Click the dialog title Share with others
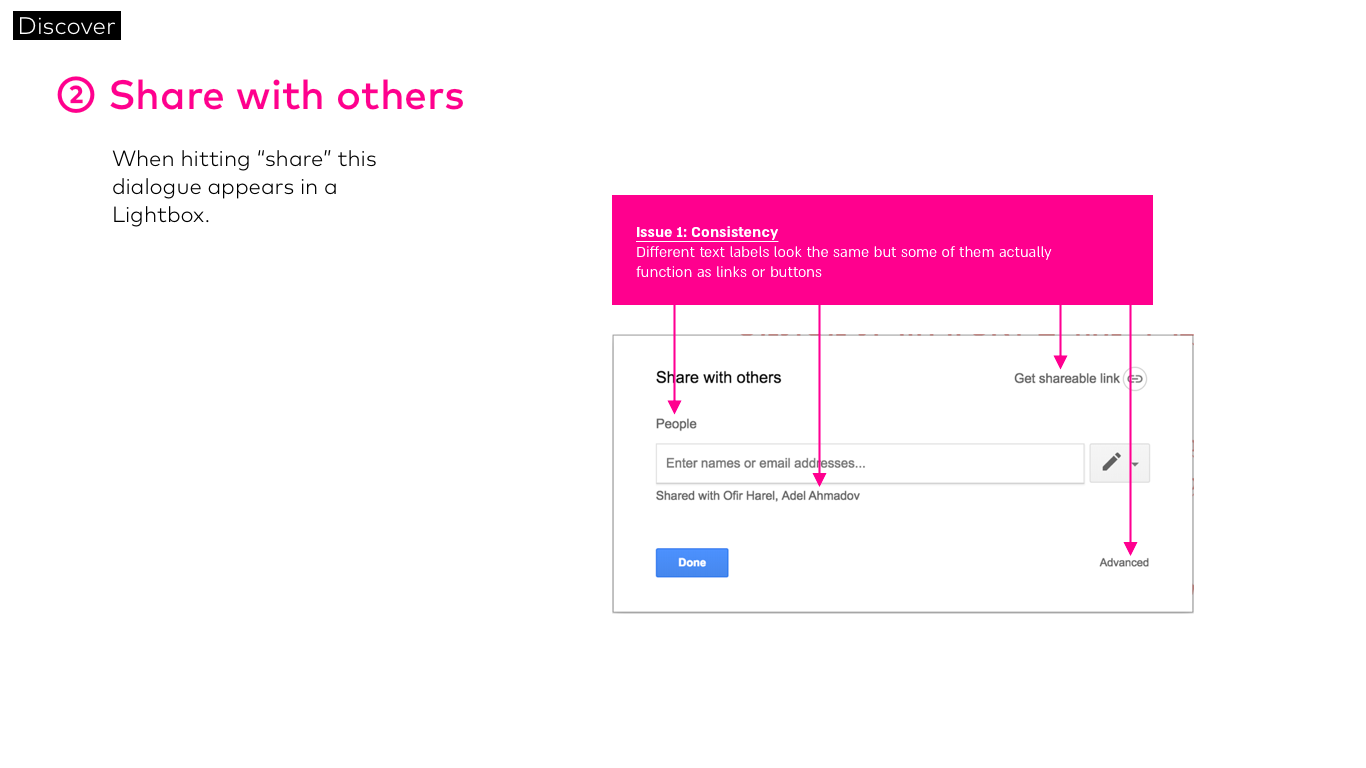The width and height of the screenshot is (1366, 768). coord(718,378)
